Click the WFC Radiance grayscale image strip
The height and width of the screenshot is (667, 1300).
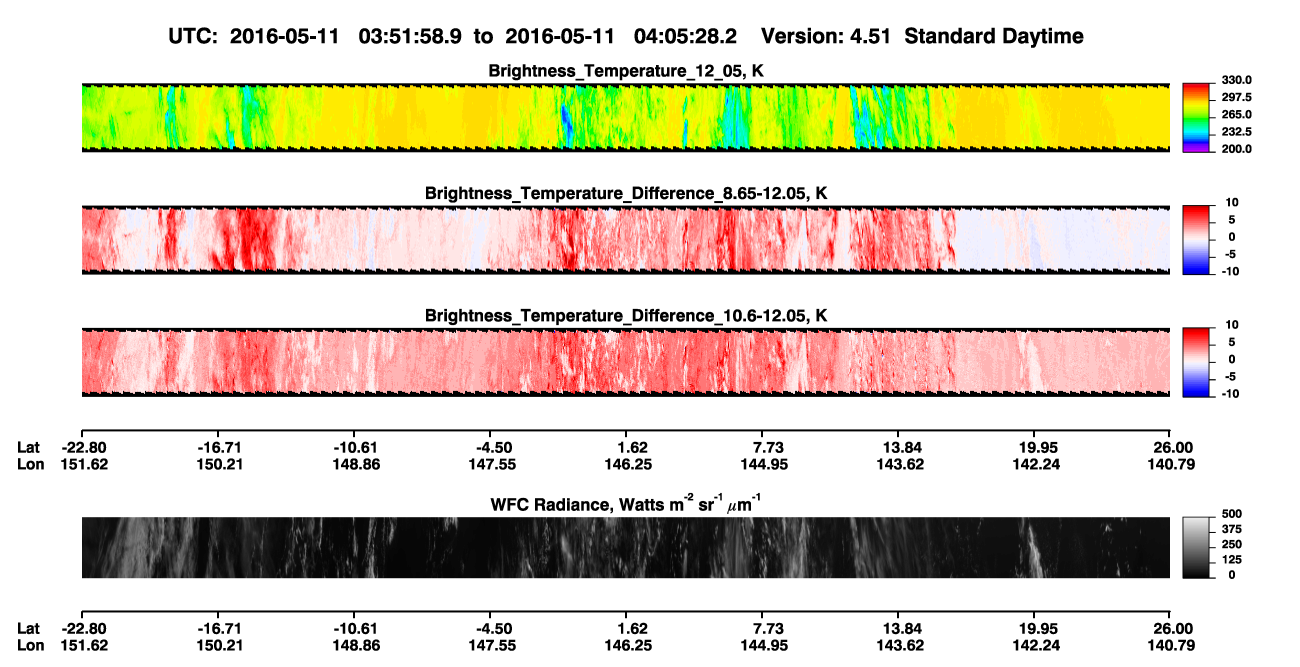(x=625, y=547)
